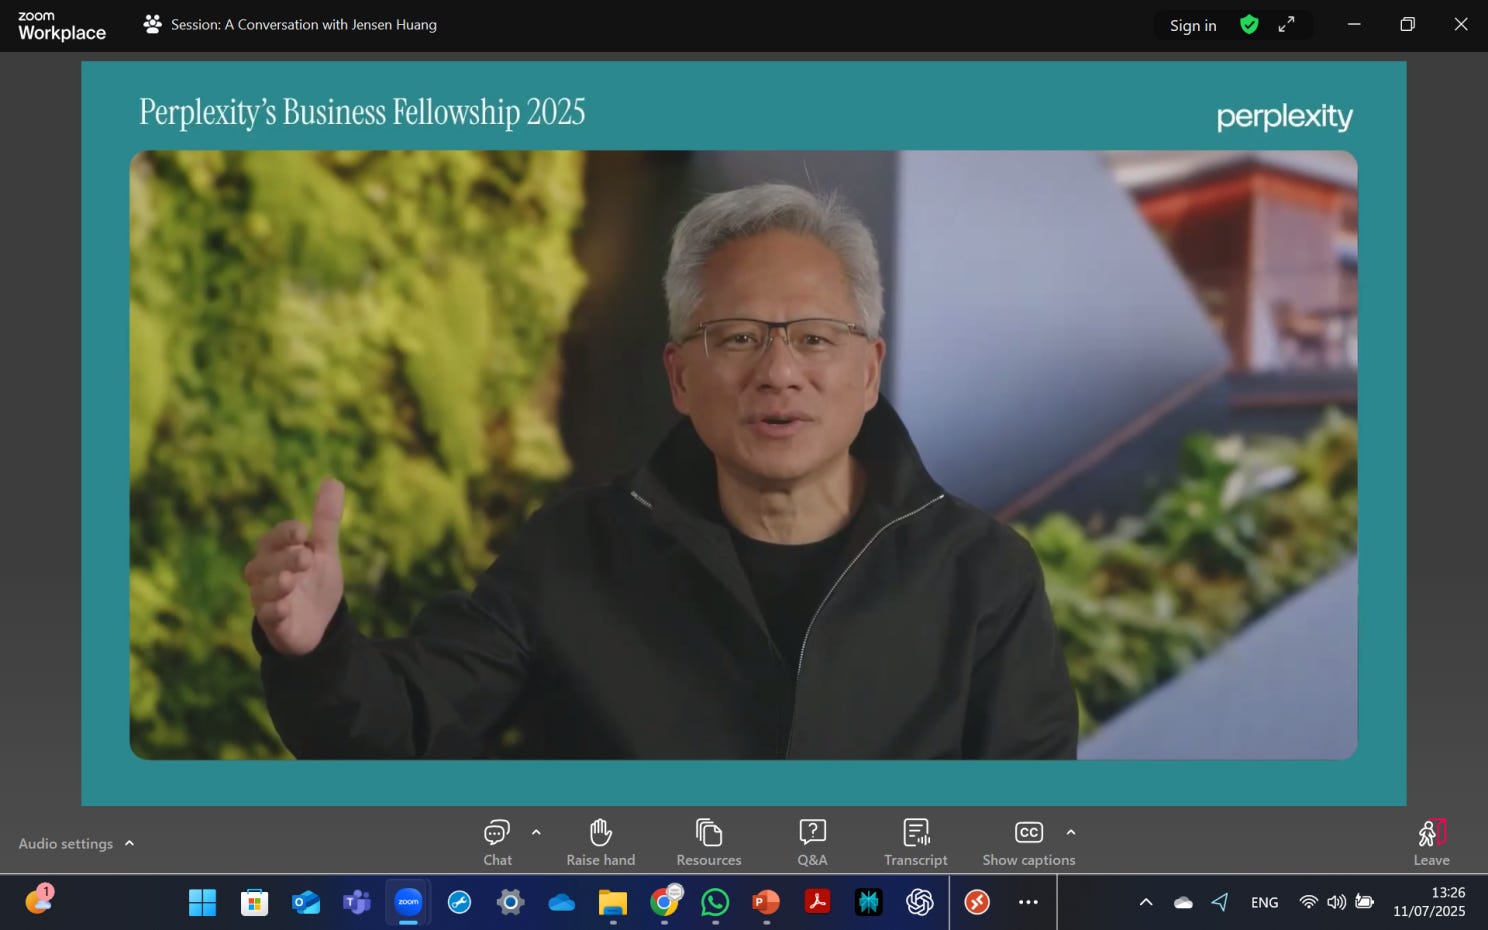Screen dimensions: 1488x930
Task: Open the Perplexity app on the taskbar
Action: pos(868,903)
